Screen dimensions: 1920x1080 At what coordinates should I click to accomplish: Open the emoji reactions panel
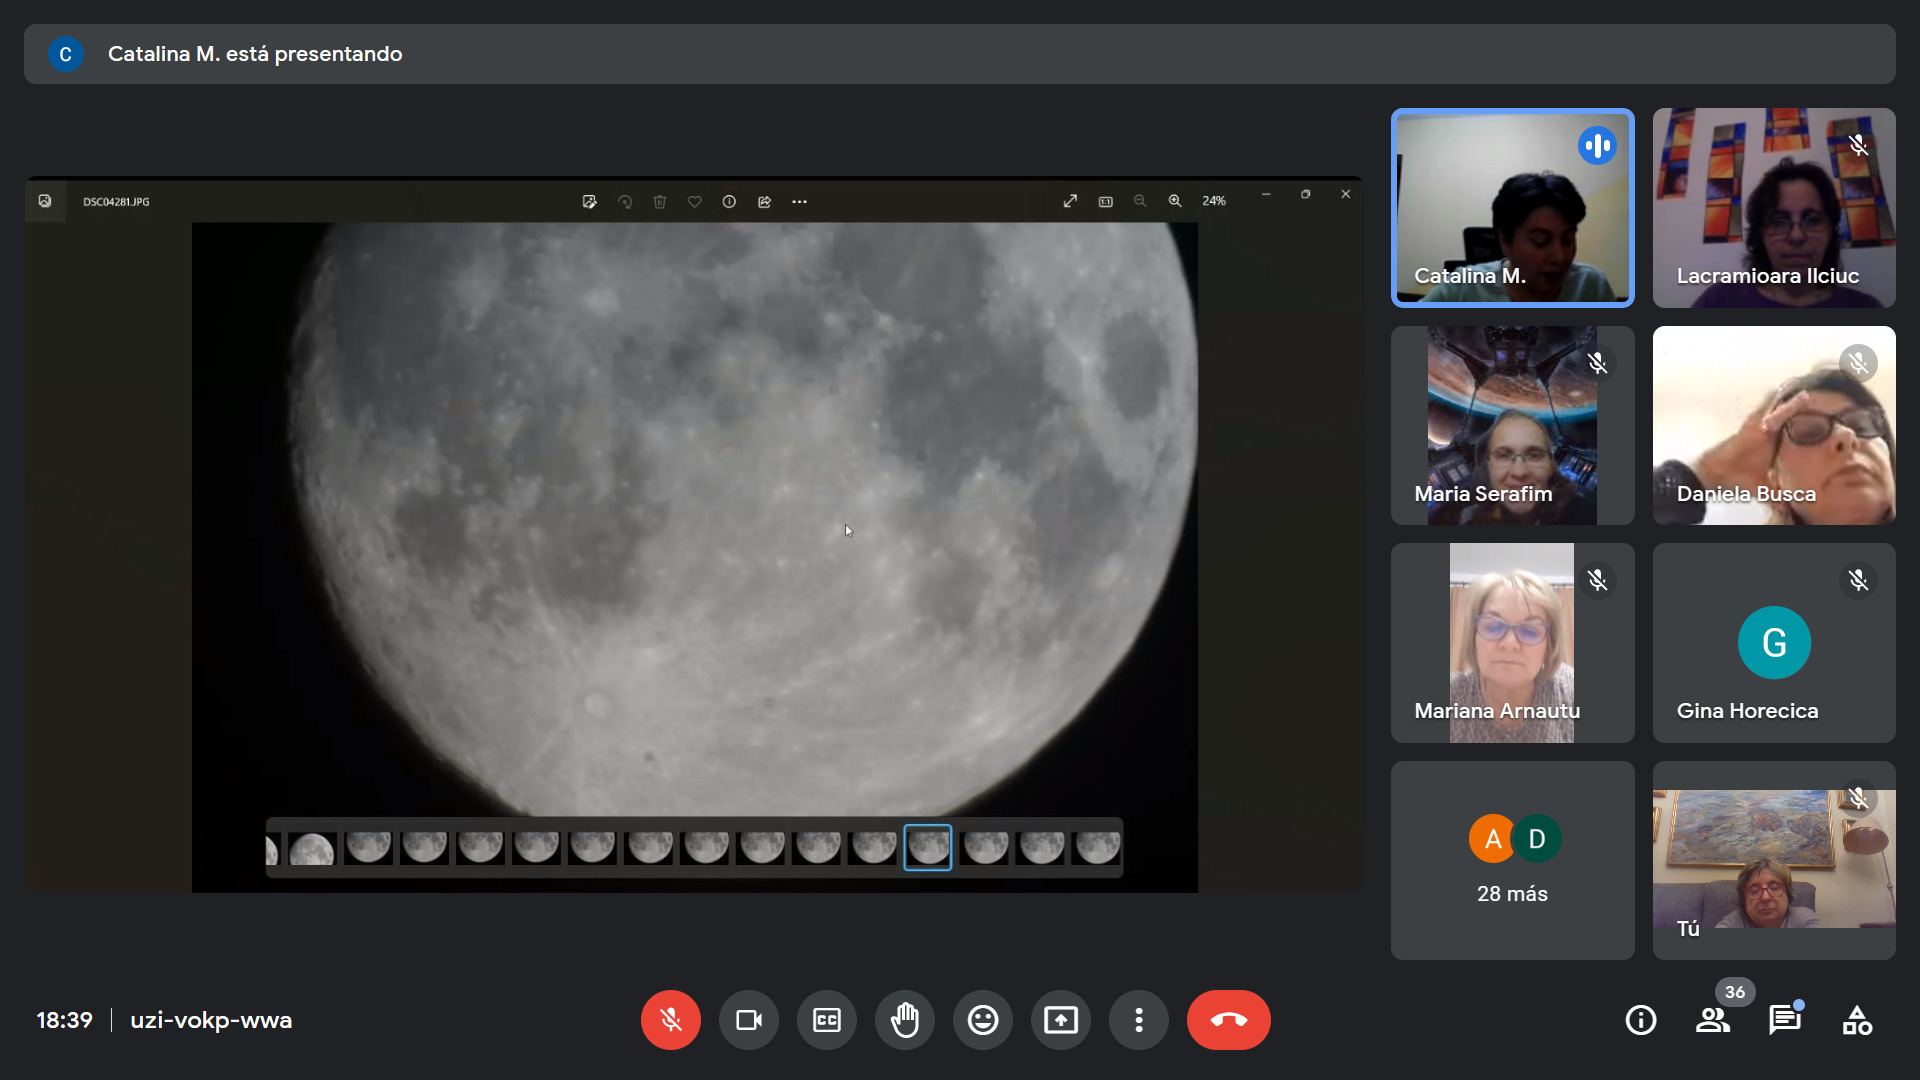coord(982,1020)
